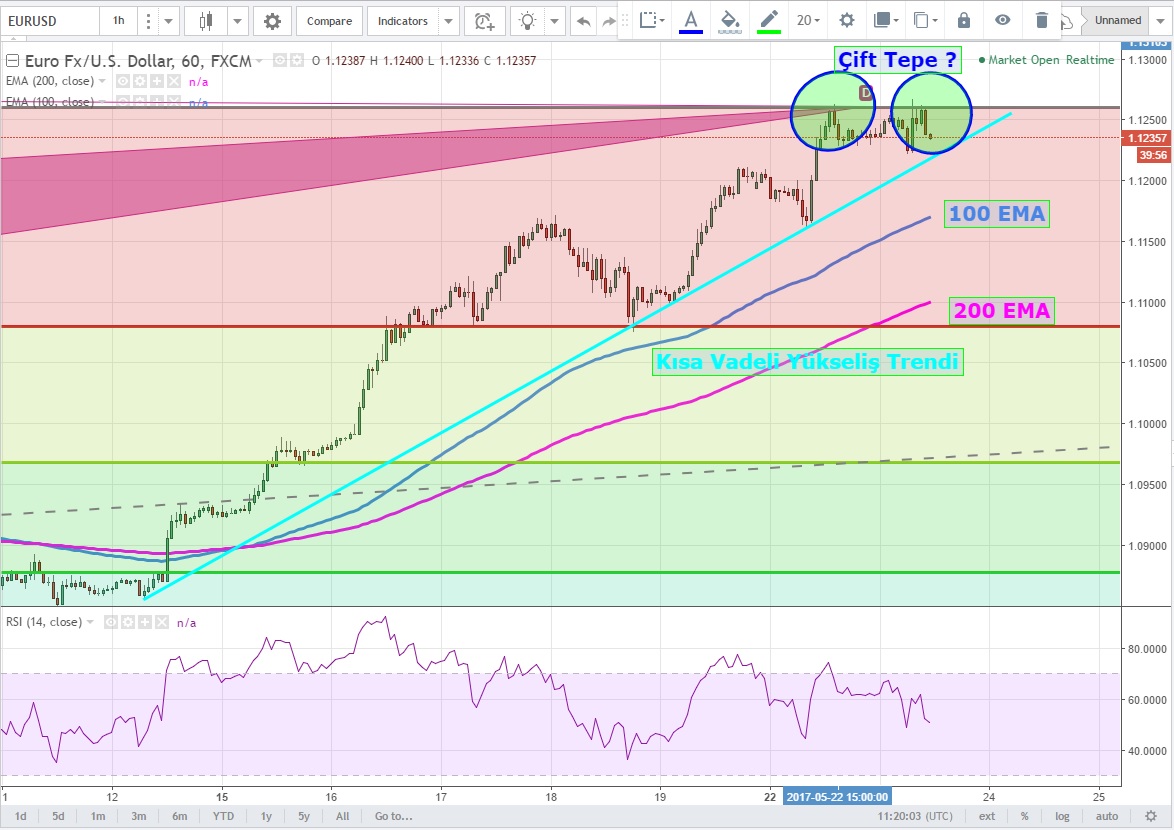This screenshot has height=830, width=1174.
Task: Click the undo arrow icon
Action: [584, 21]
